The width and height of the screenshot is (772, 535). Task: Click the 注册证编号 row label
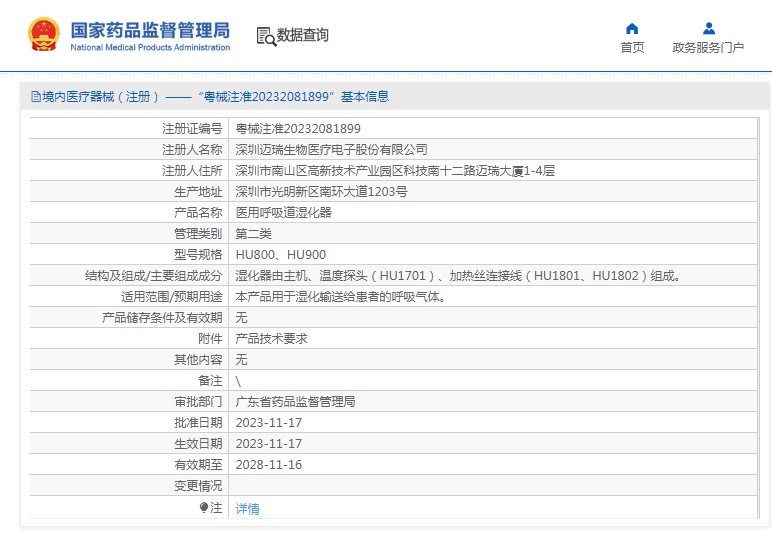point(192,129)
